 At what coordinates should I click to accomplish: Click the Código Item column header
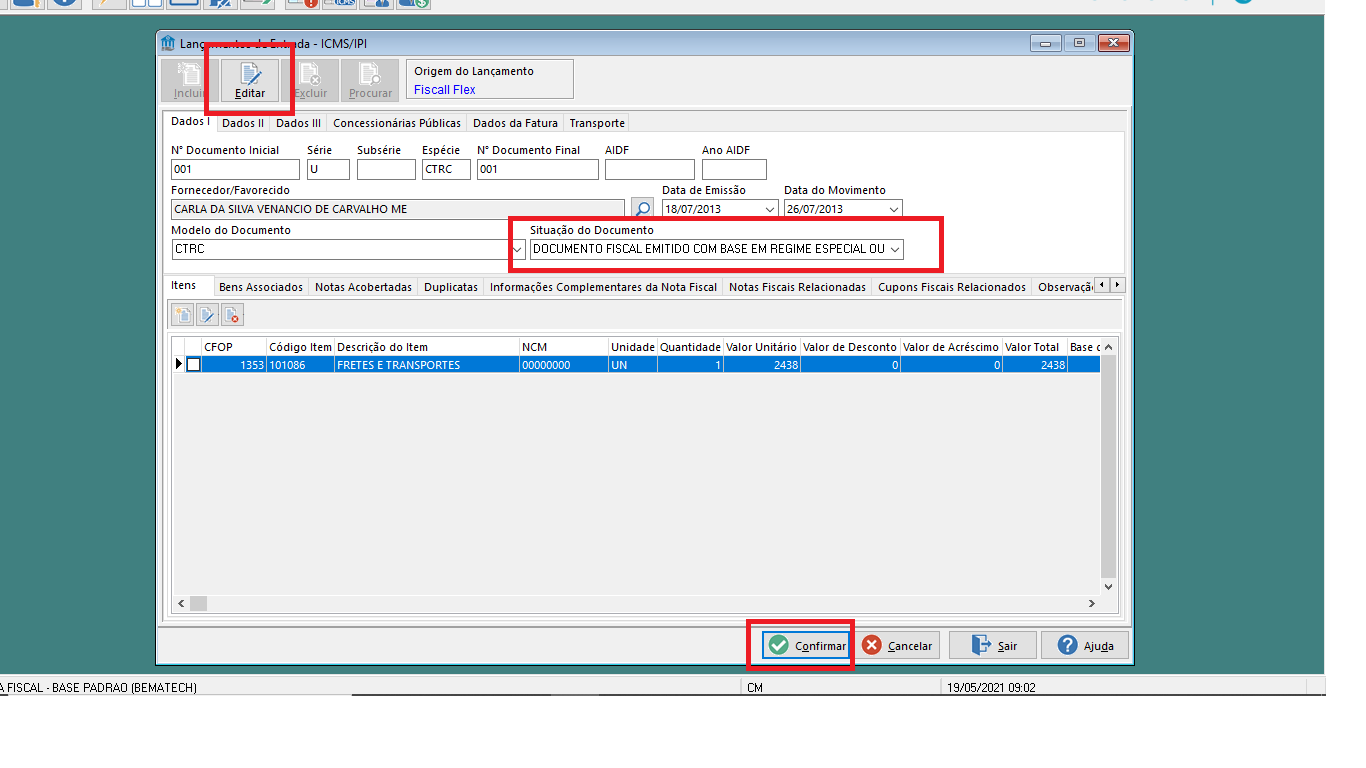point(300,347)
